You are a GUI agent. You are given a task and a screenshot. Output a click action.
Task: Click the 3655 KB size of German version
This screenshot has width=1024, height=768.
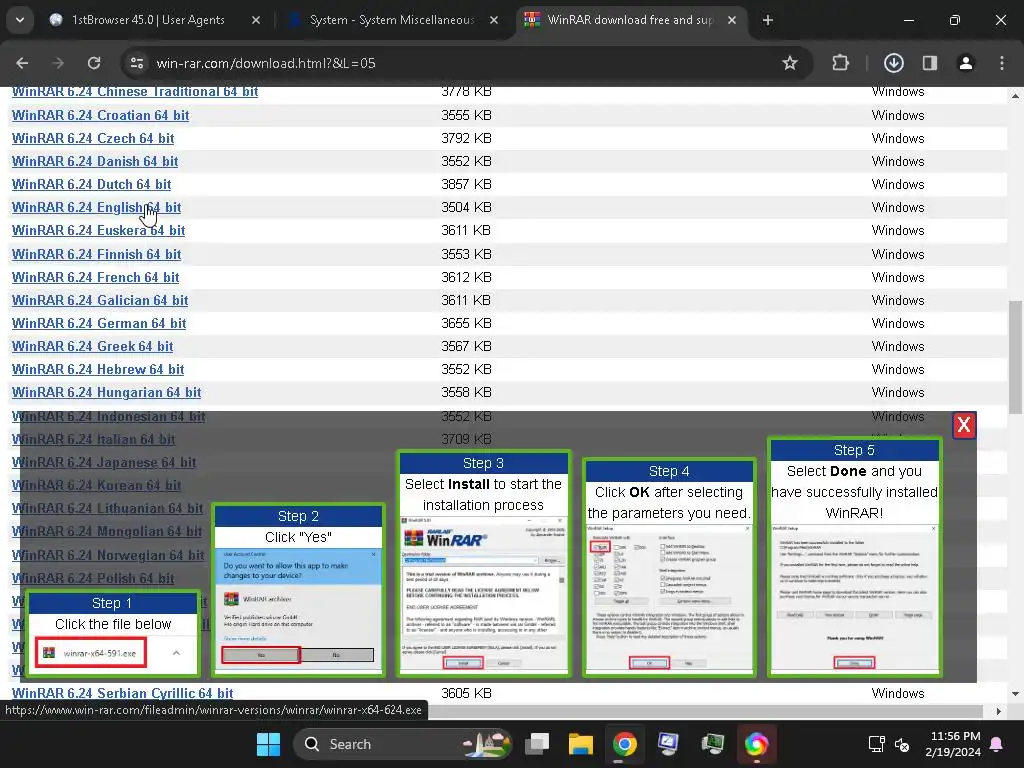(466, 323)
